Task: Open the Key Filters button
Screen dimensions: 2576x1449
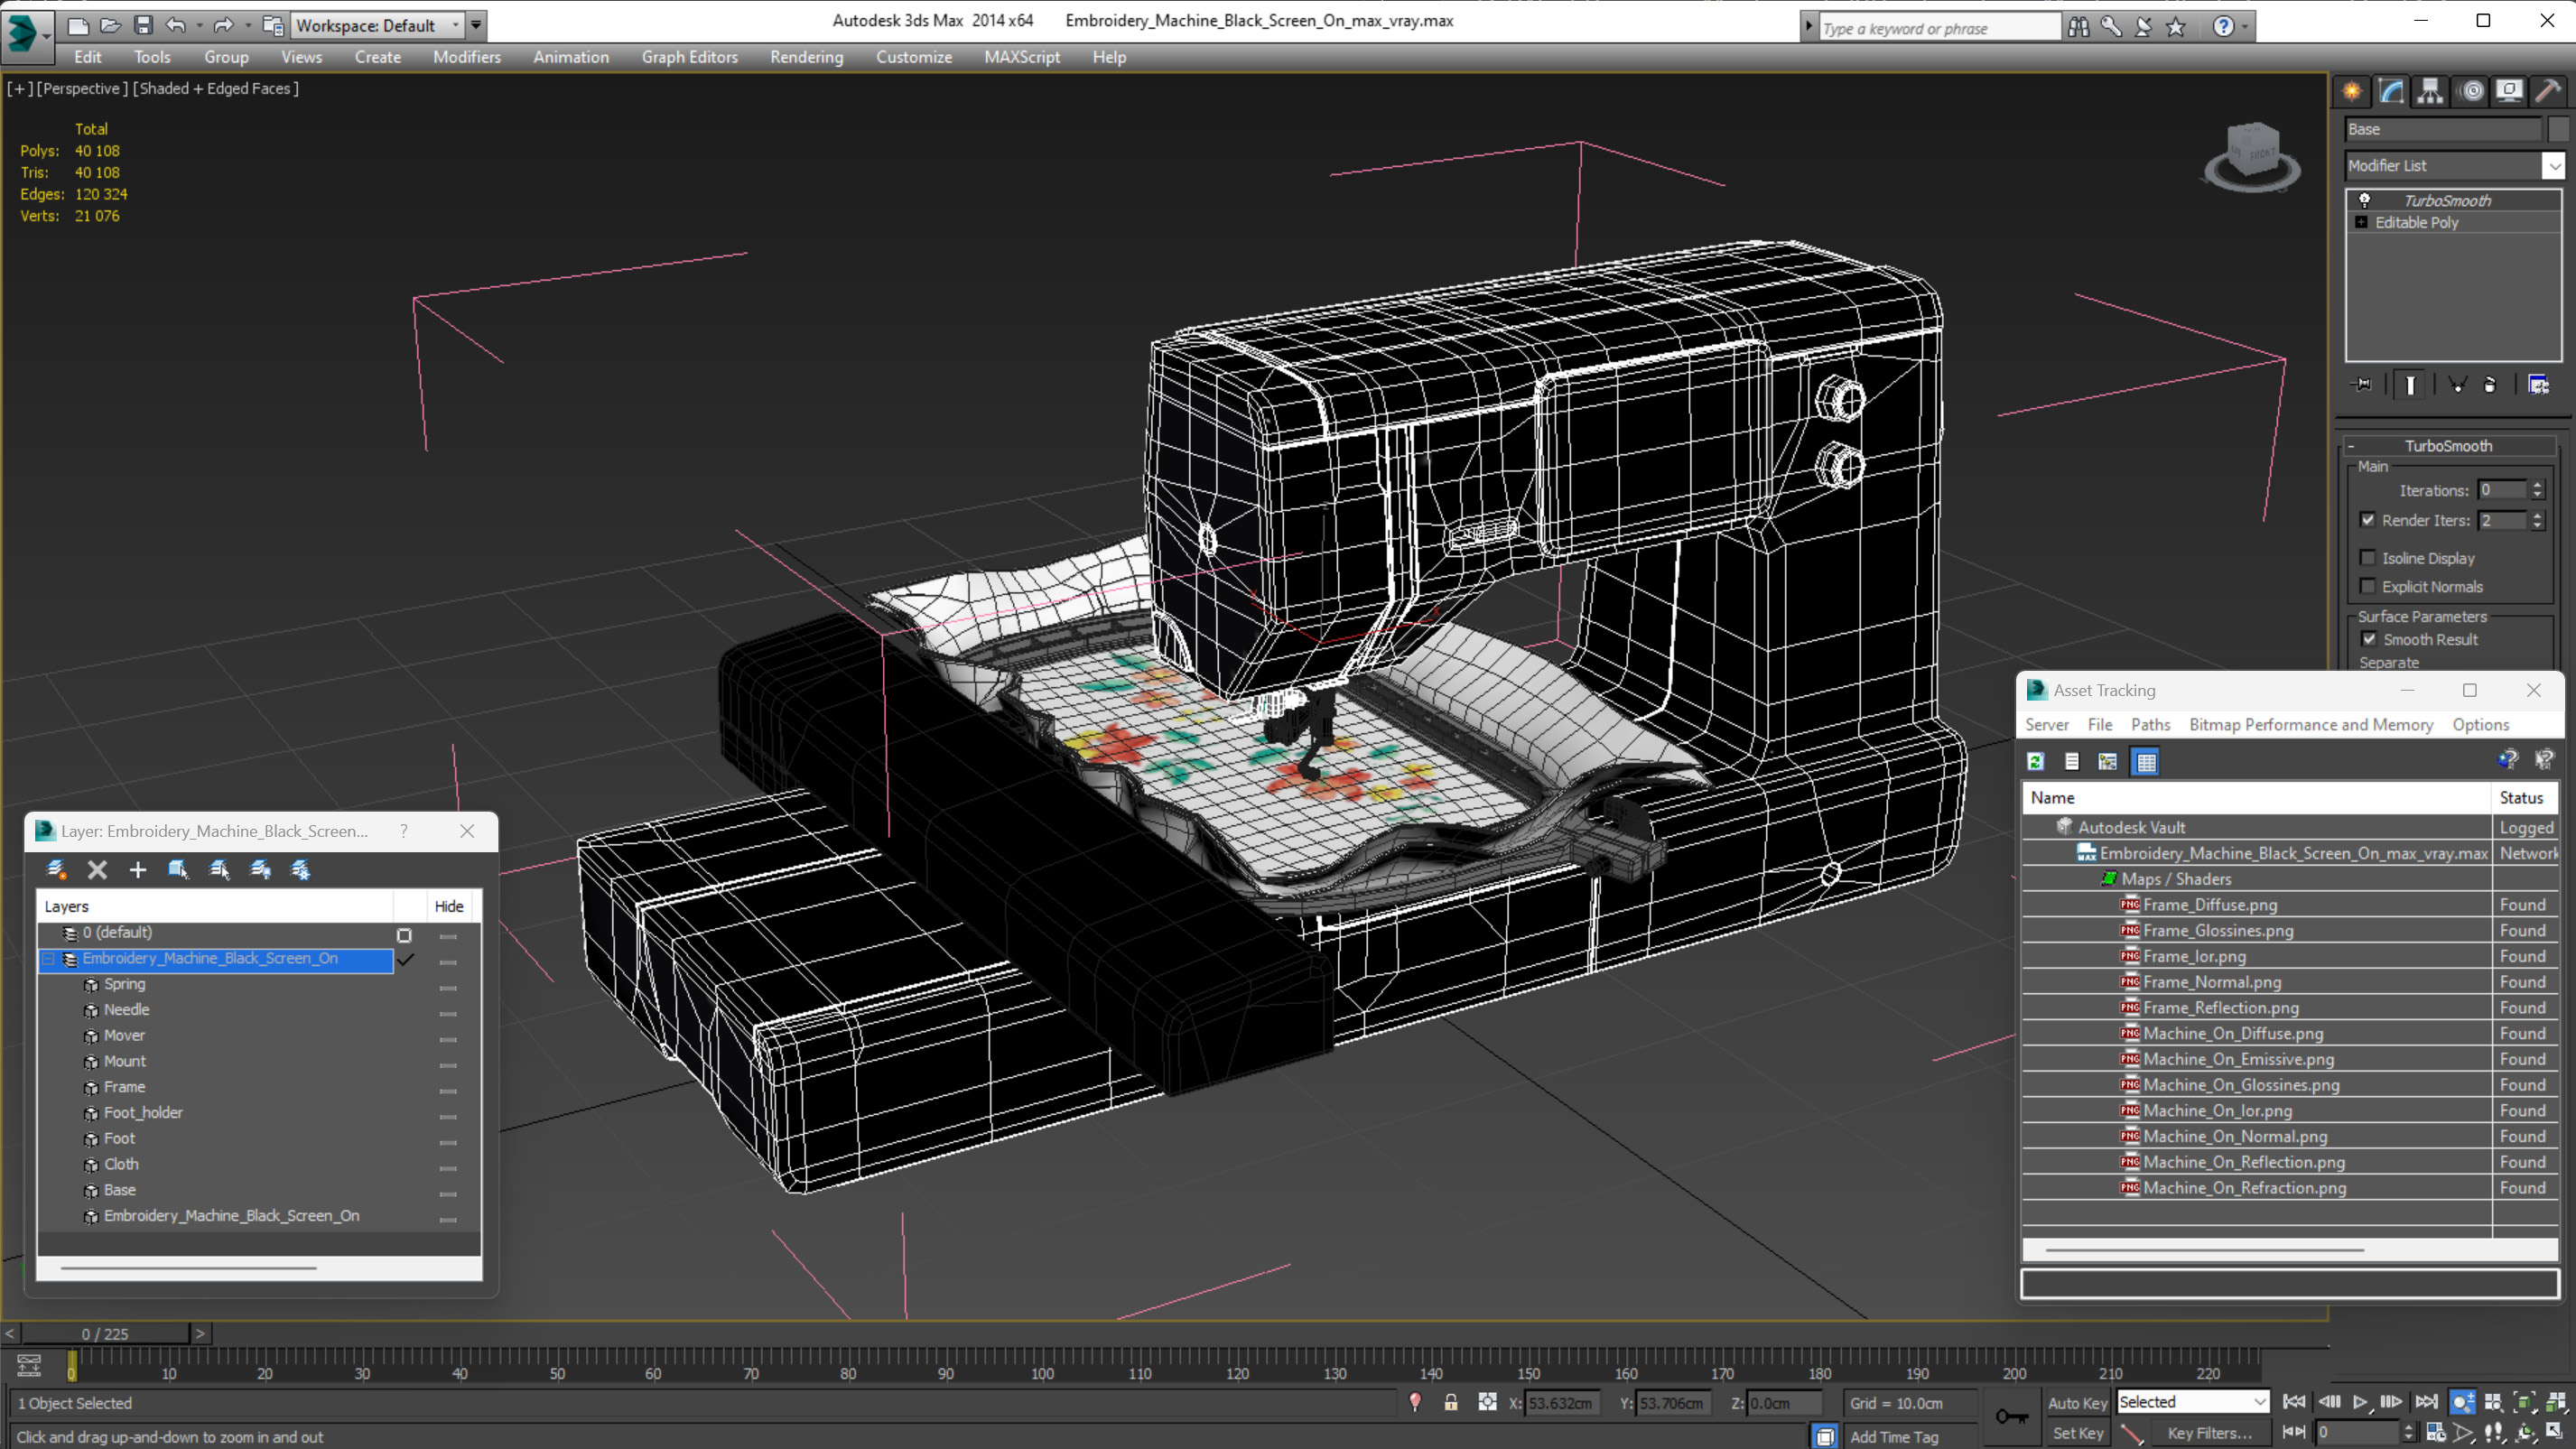Action: tap(2209, 1433)
